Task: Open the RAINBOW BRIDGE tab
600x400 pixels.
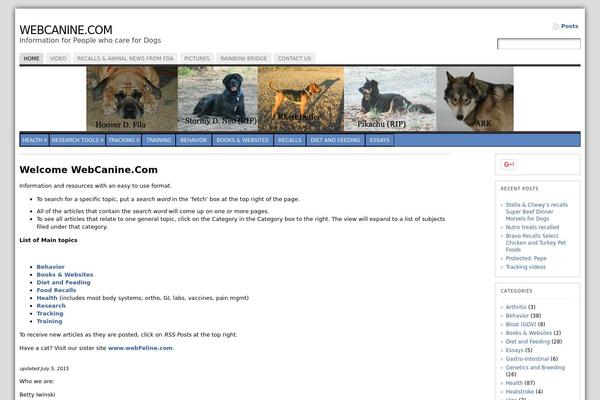Action: pos(244,59)
